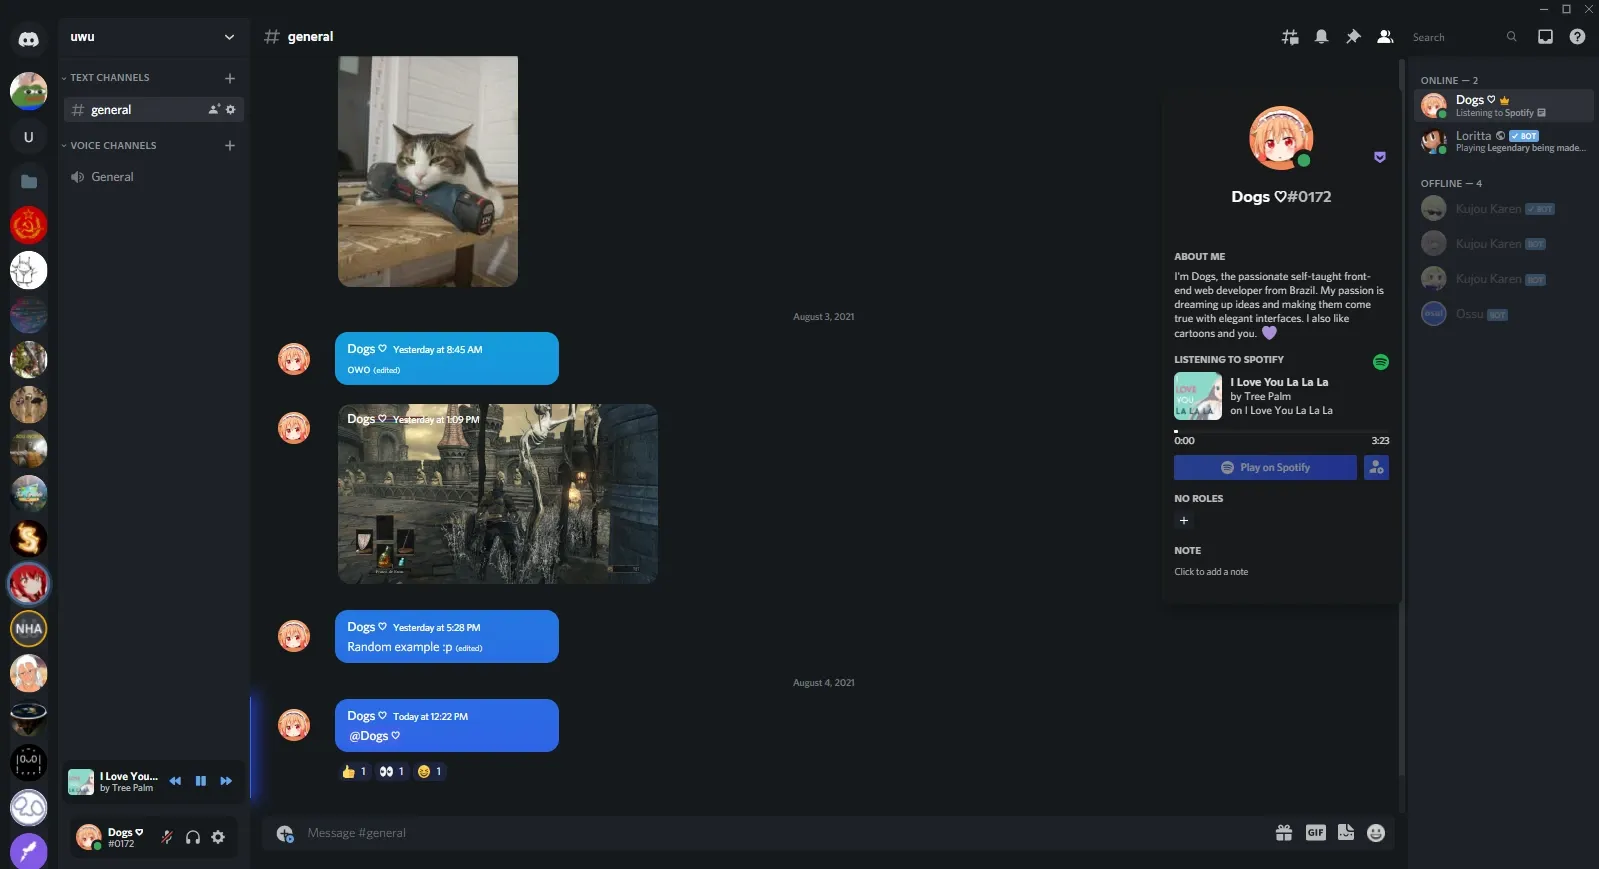
Task: View the profile popout avatar
Action: [x=1281, y=138]
